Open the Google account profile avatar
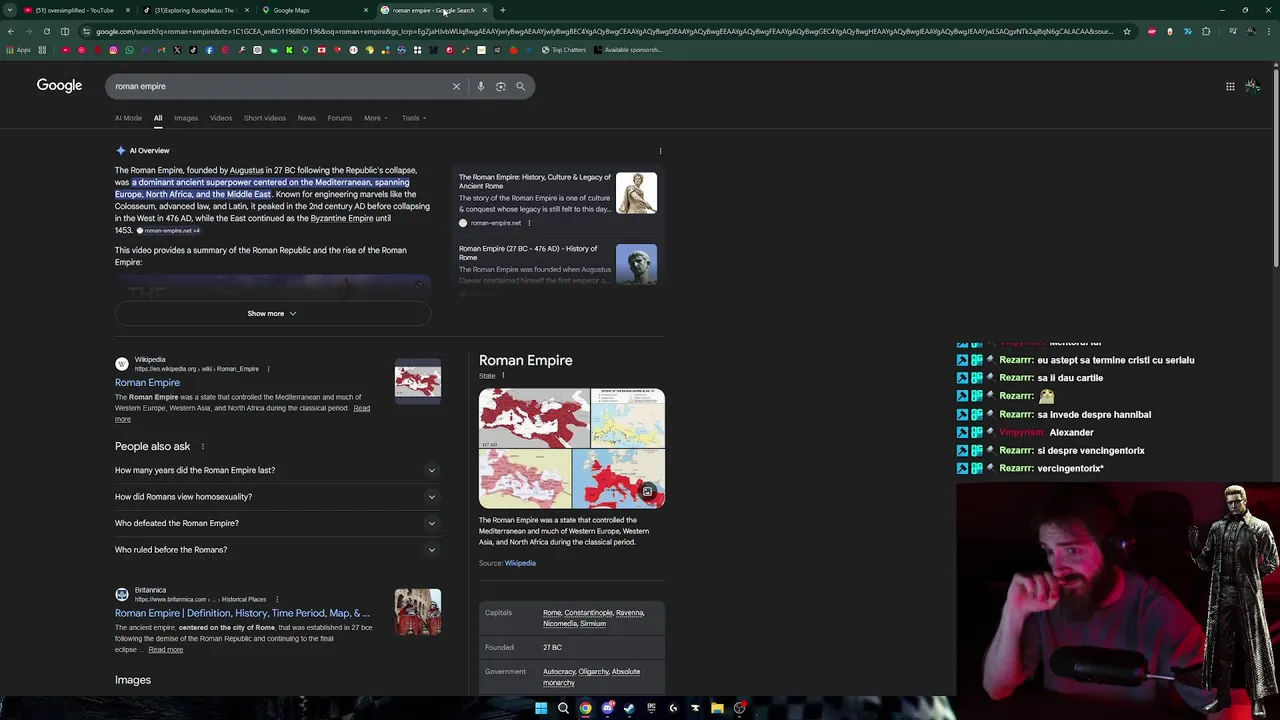 1252,86
